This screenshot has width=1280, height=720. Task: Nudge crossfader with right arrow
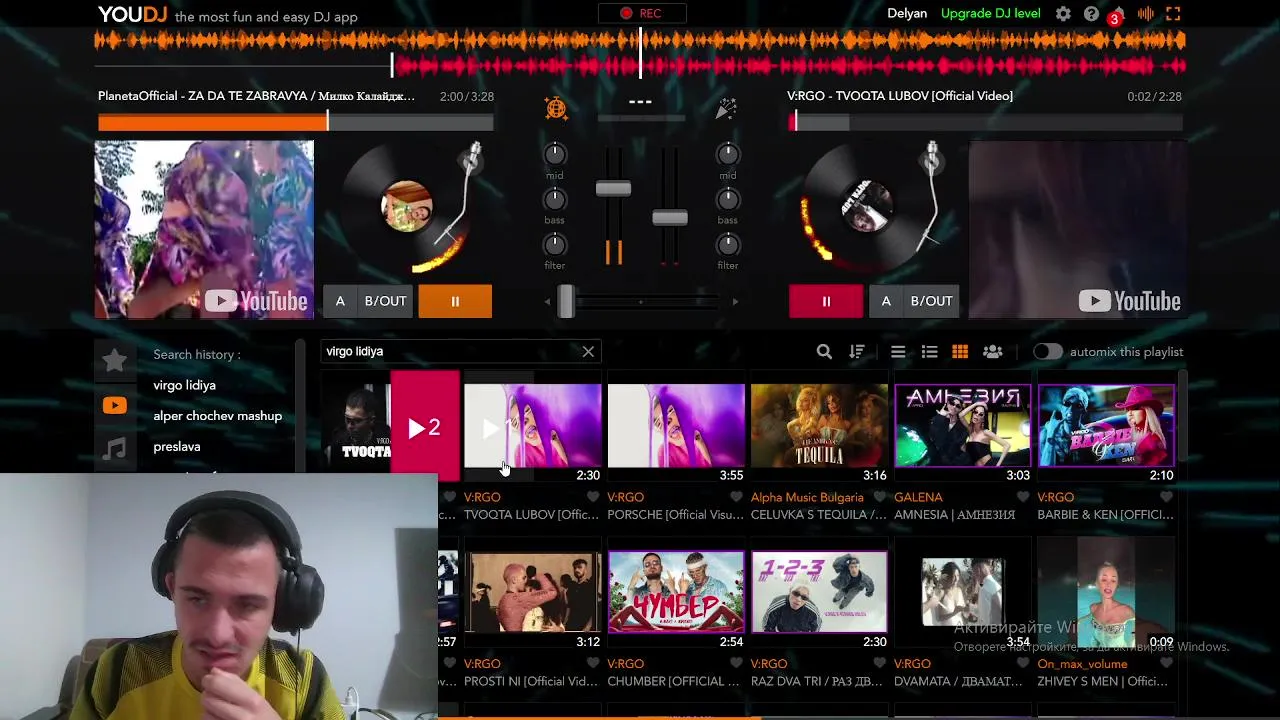click(x=735, y=301)
